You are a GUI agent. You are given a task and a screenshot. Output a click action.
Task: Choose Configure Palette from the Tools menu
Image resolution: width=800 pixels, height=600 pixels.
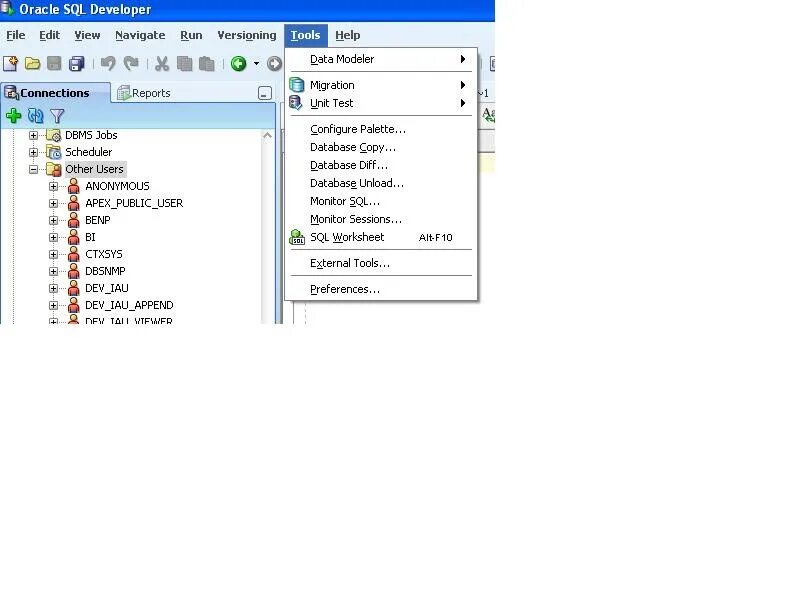click(381, 129)
